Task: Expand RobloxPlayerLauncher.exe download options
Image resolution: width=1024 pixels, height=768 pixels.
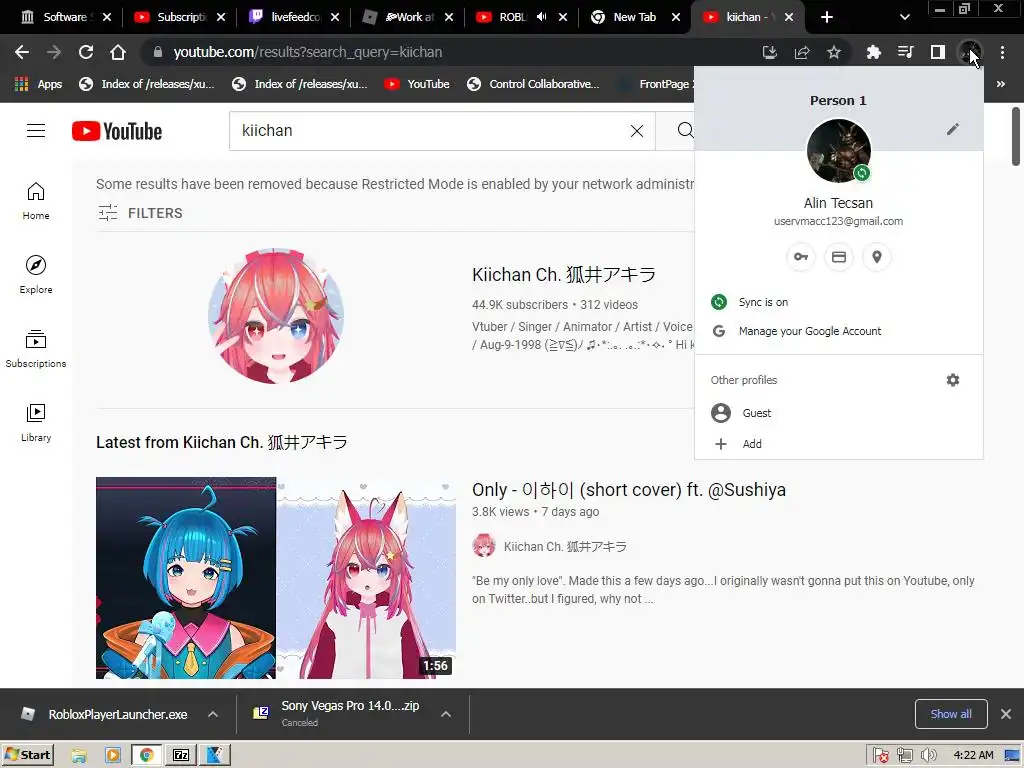Action: pyautogui.click(x=213, y=714)
